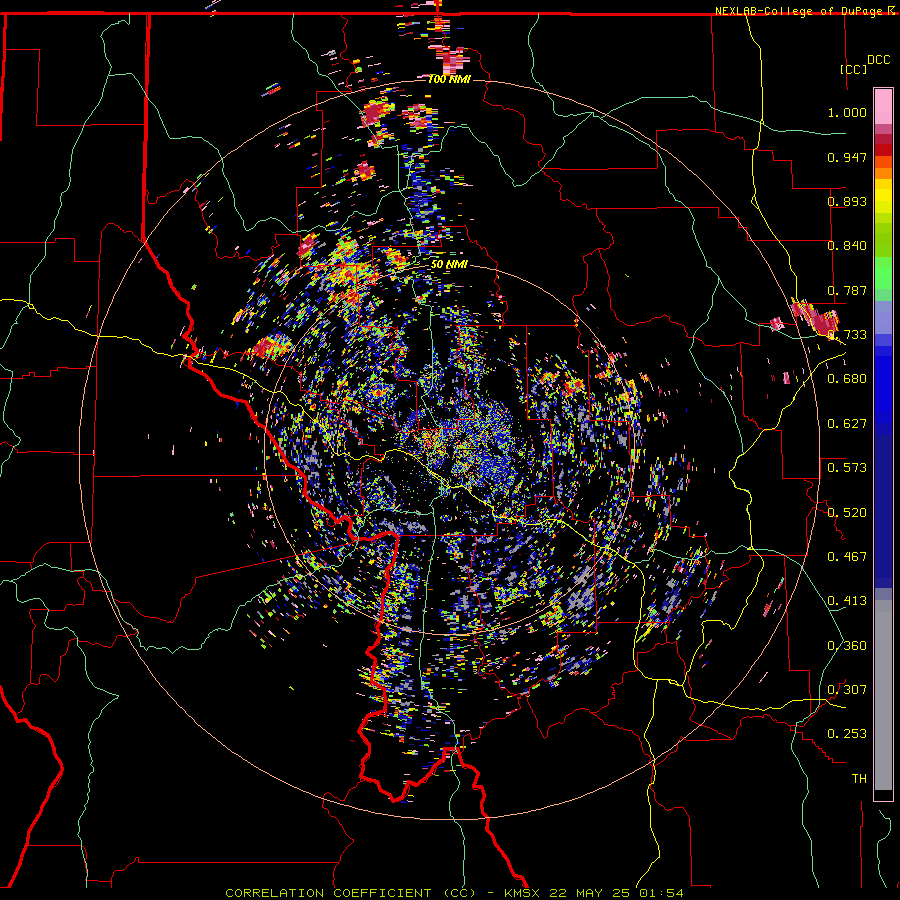The height and width of the screenshot is (900, 900).
Task: Click the bright green segment of color bar
Action: 883,273
